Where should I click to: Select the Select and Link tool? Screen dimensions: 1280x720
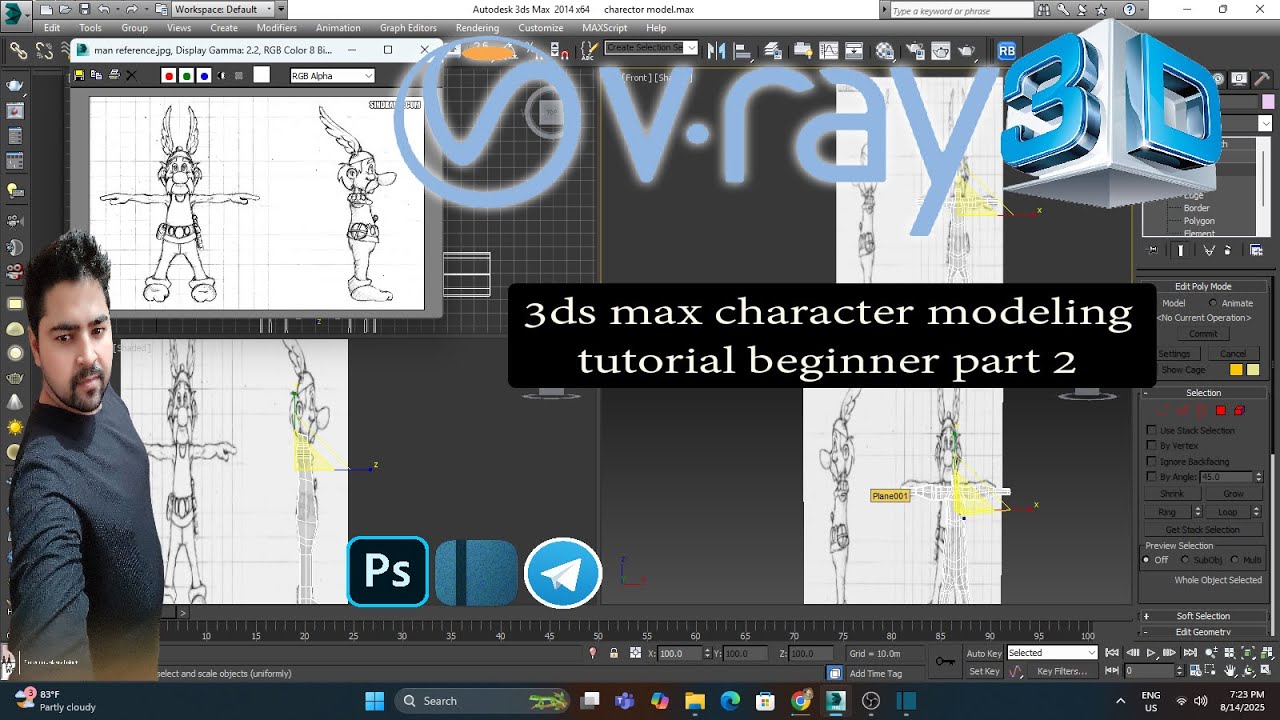[18, 49]
